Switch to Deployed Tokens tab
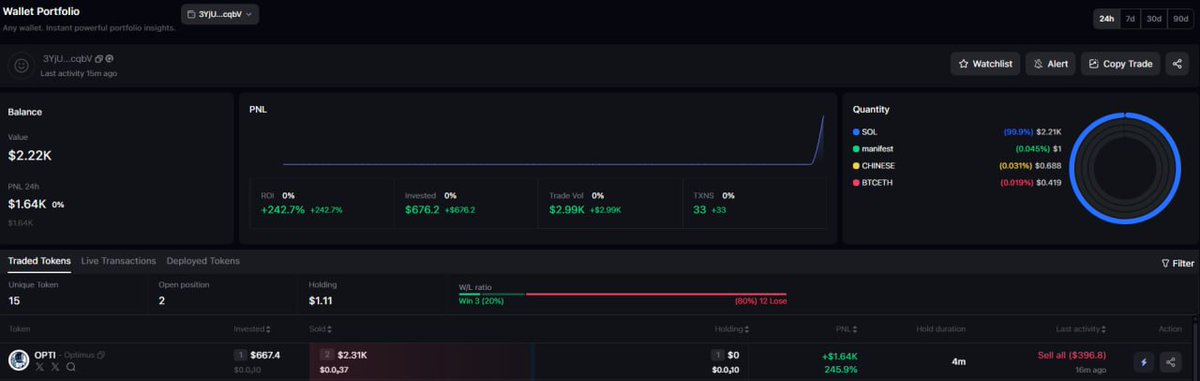1200x381 pixels. [x=203, y=261]
